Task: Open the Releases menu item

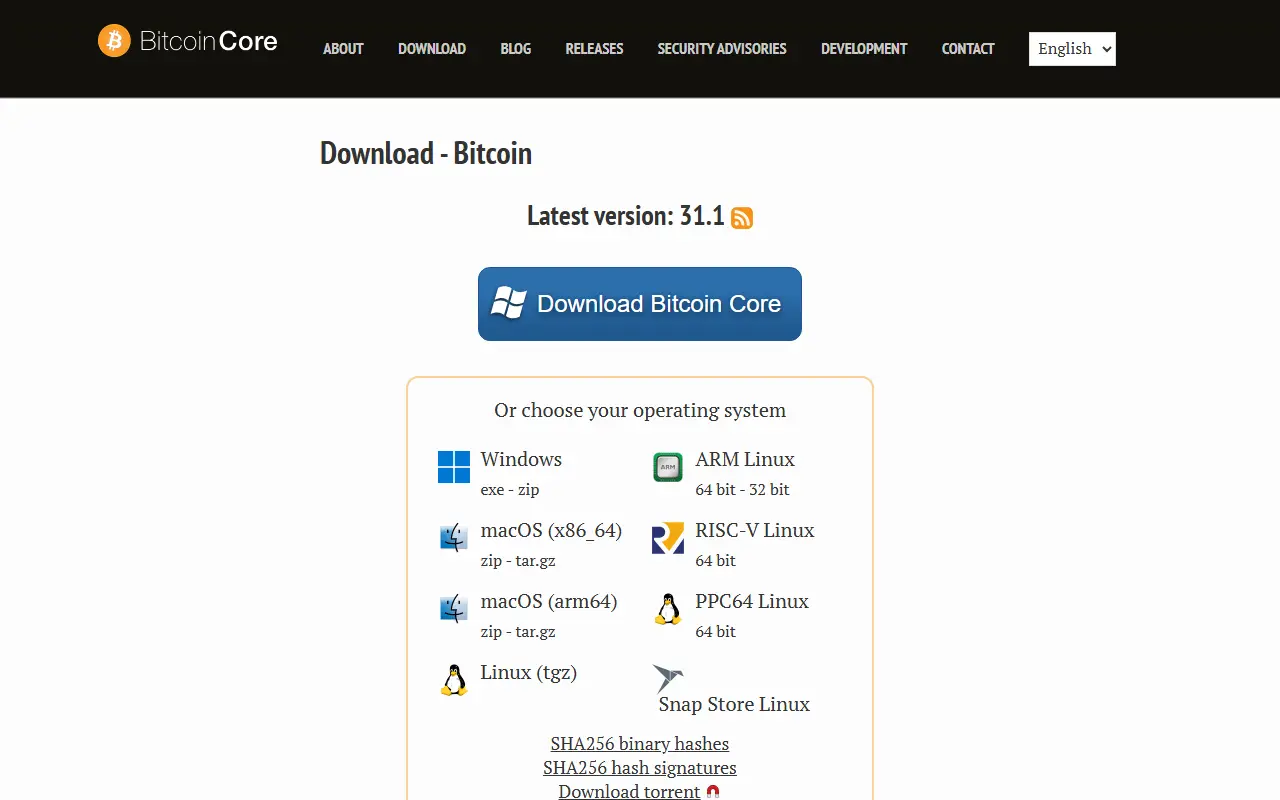Action: [x=594, y=49]
